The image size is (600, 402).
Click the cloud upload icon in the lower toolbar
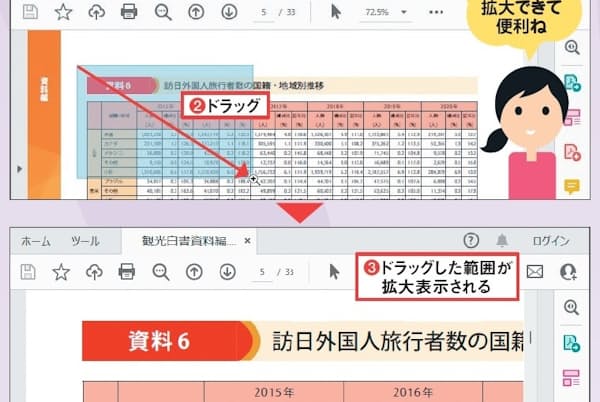tap(95, 271)
